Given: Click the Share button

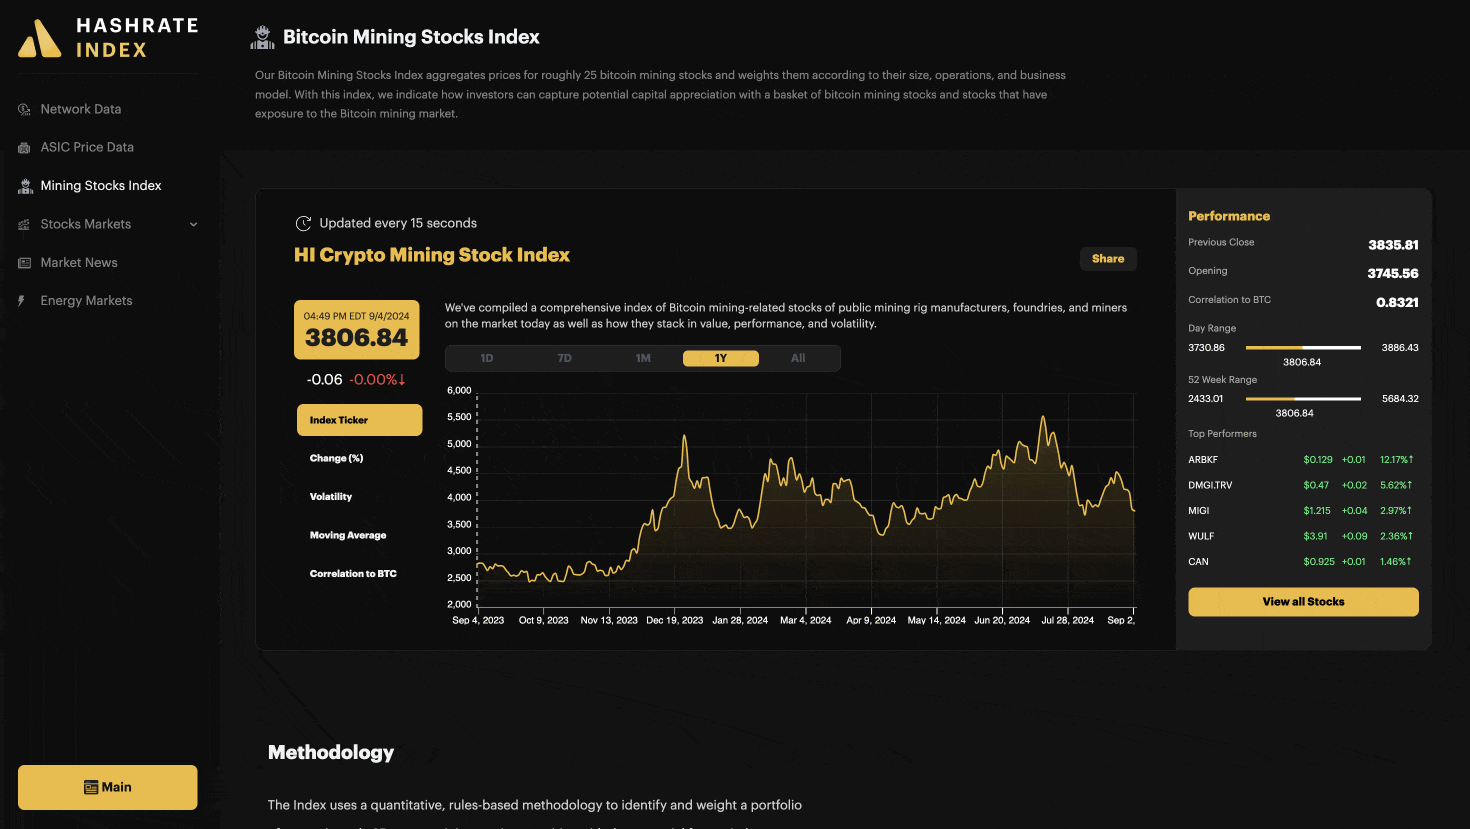Looking at the screenshot, I should click(x=1108, y=259).
